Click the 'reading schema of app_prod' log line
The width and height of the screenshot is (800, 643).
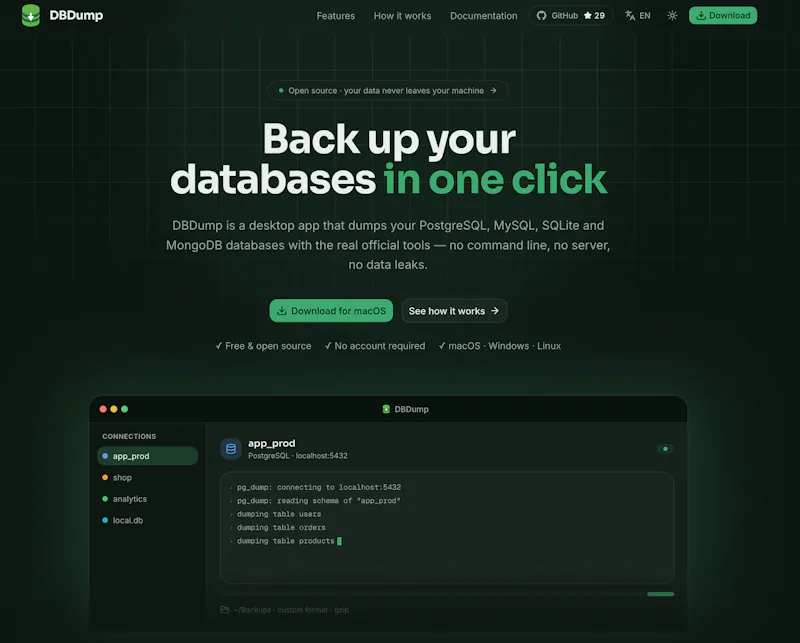pos(318,501)
